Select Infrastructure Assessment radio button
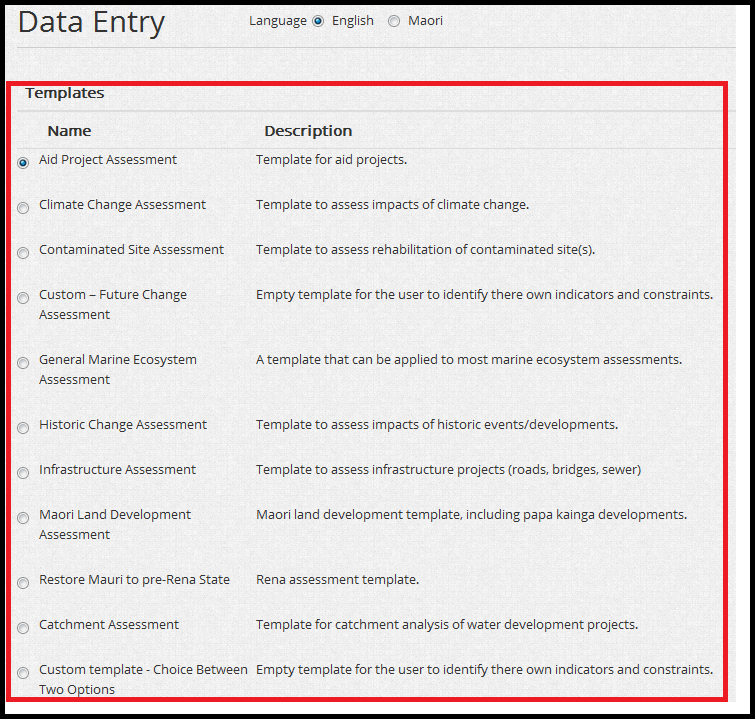The image size is (756, 719). coord(23,473)
